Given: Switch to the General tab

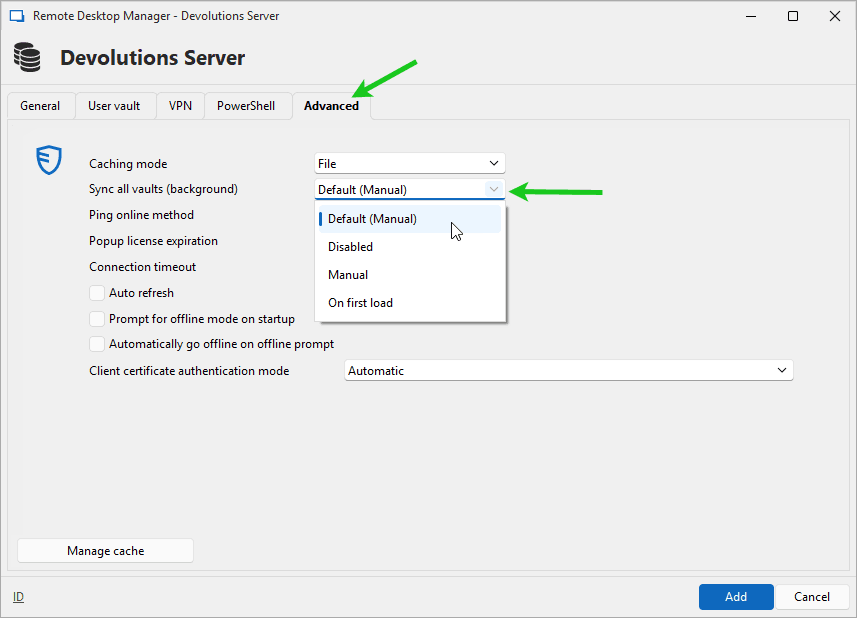Looking at the screenshot, I should coord(40,105).
